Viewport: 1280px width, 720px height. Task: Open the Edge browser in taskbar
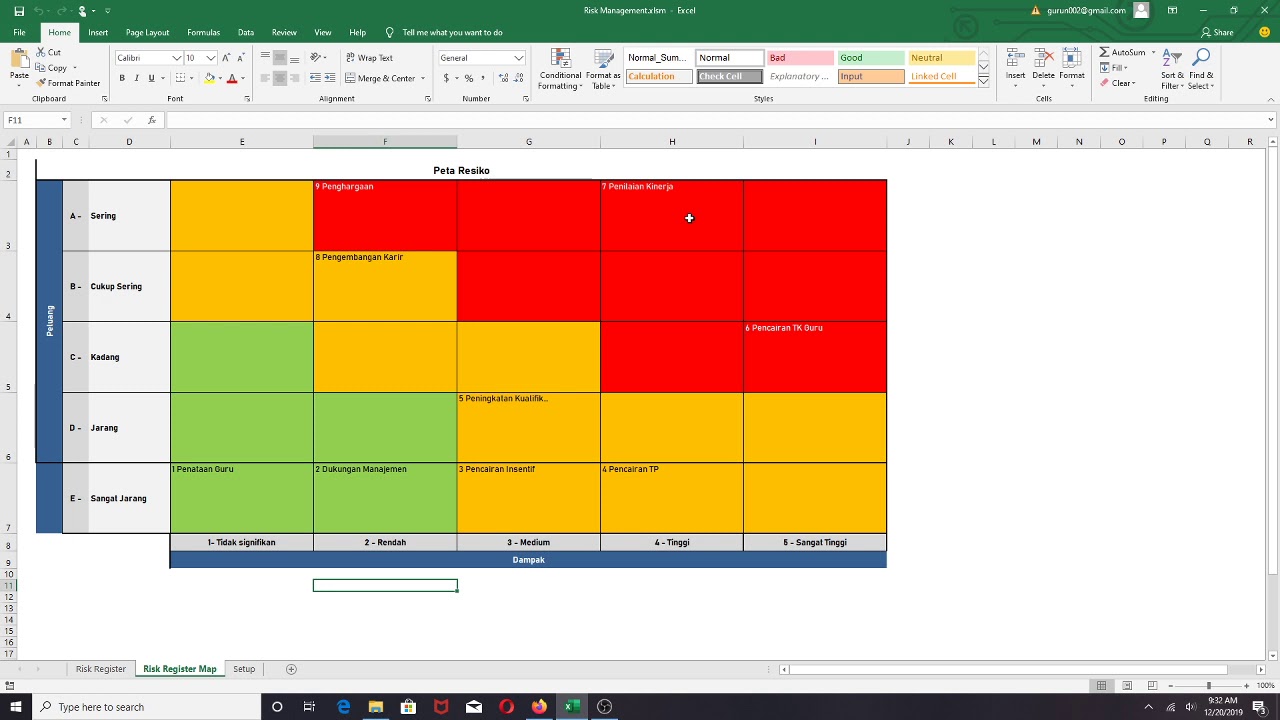coord(343,707)
